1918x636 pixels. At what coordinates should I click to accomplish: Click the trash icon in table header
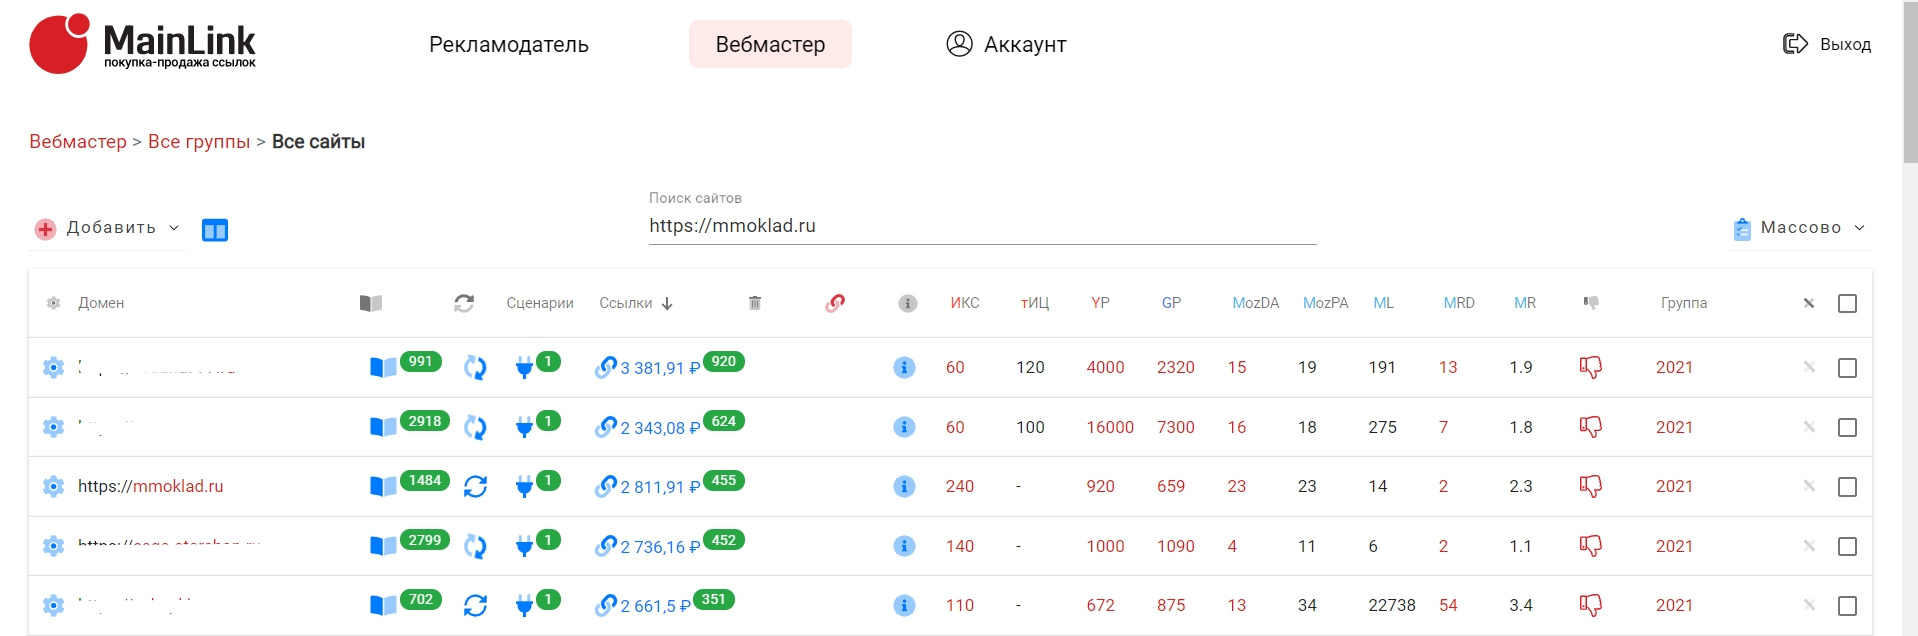tap(755, 303)
